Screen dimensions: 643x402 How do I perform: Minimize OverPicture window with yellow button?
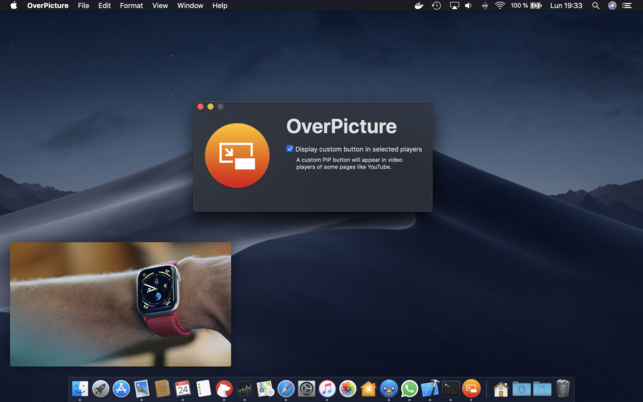click(x=210, y=107)
